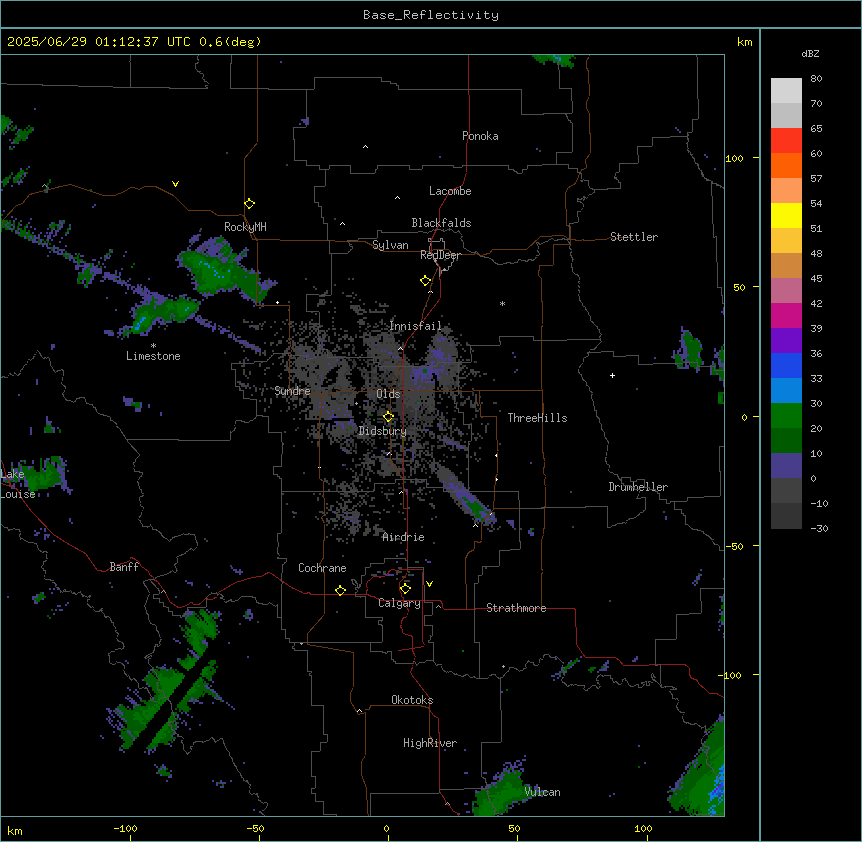862x842 pixels.
Task: Select the yellow diamond marker below Cochrane
Action: (340, 590)
